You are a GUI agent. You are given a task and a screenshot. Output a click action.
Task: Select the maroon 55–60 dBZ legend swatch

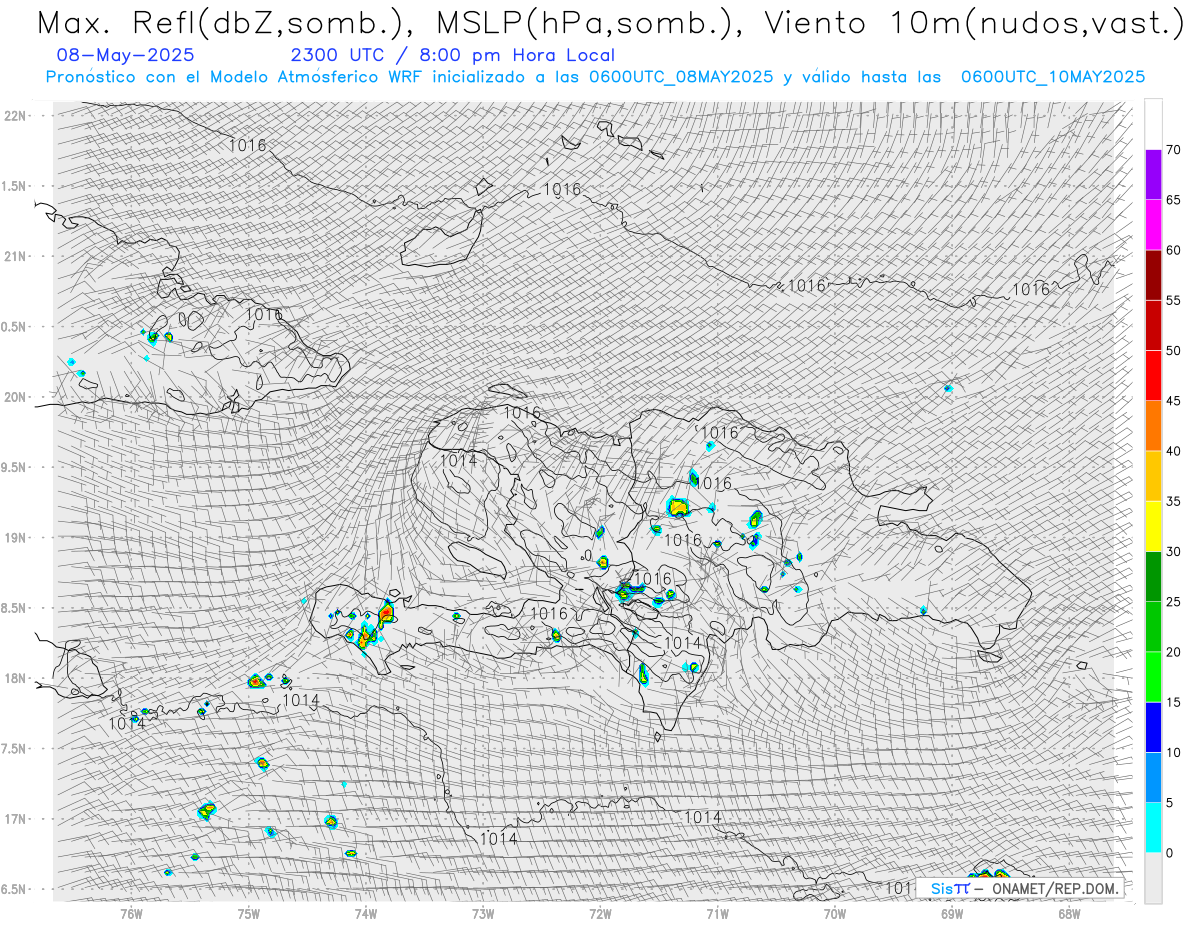1153,275
